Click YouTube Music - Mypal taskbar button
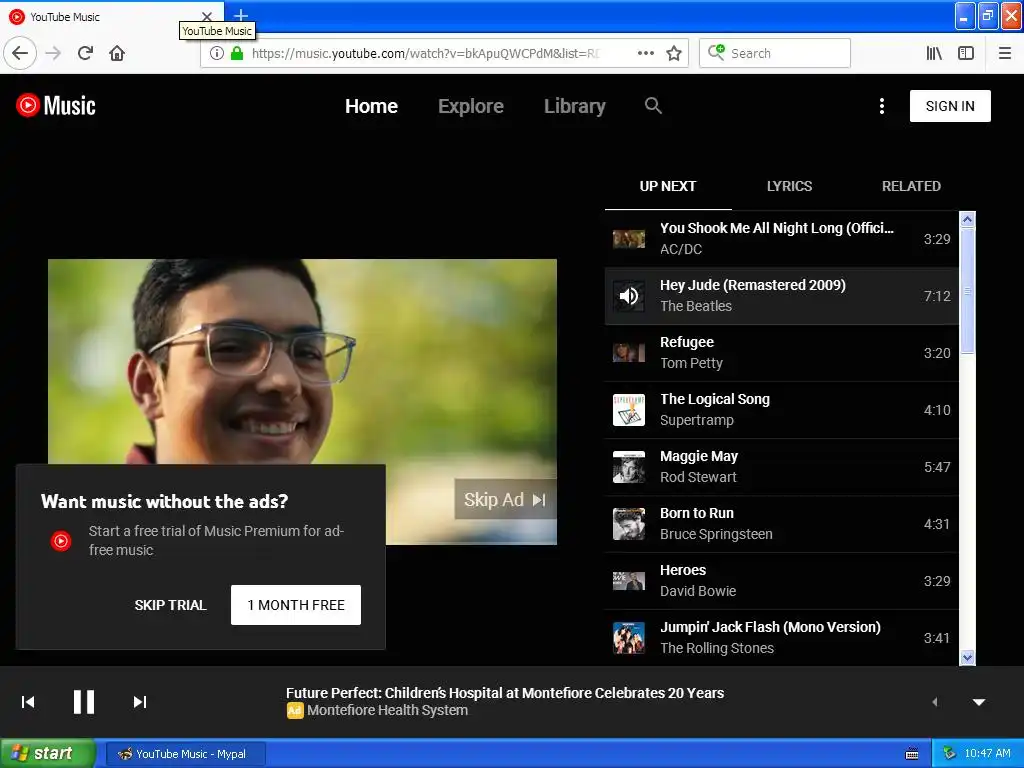The width and height of the screenshot is (1024, 768). pos(185,754)
